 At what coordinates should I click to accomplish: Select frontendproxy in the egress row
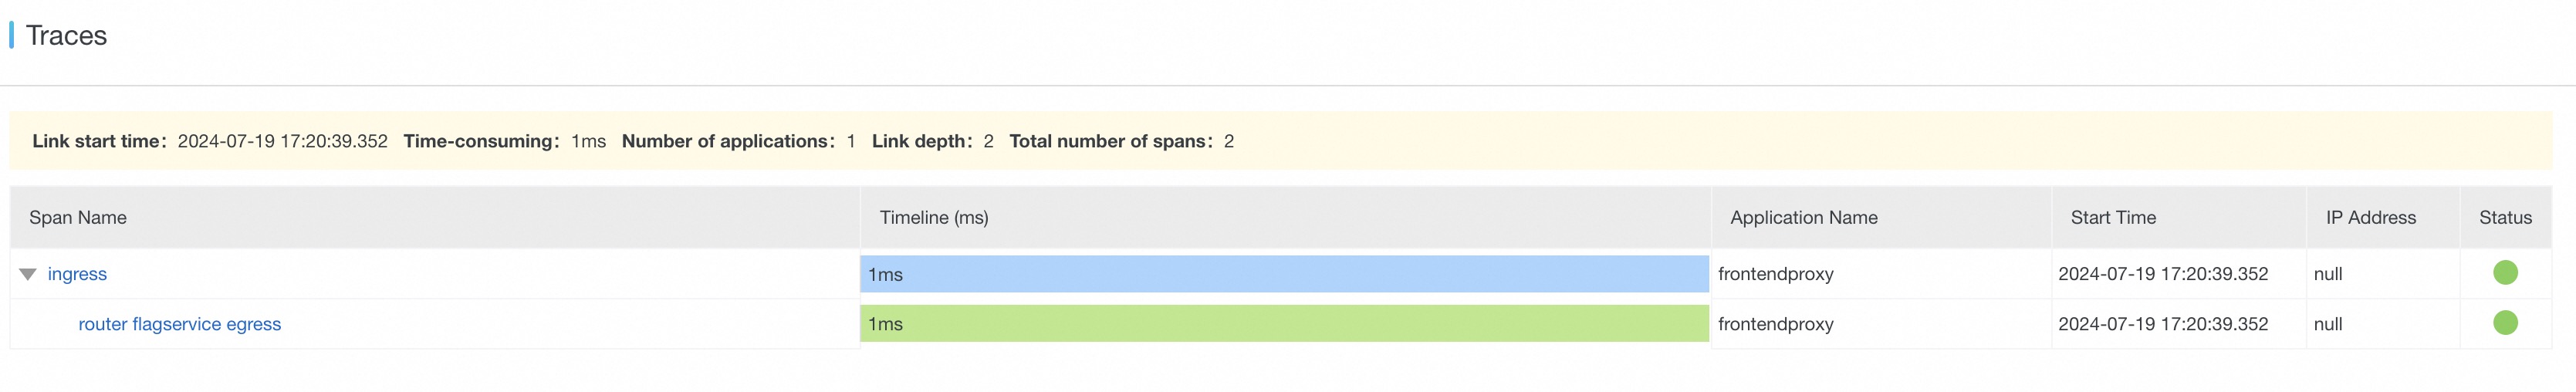click(x=1775, y=324)
